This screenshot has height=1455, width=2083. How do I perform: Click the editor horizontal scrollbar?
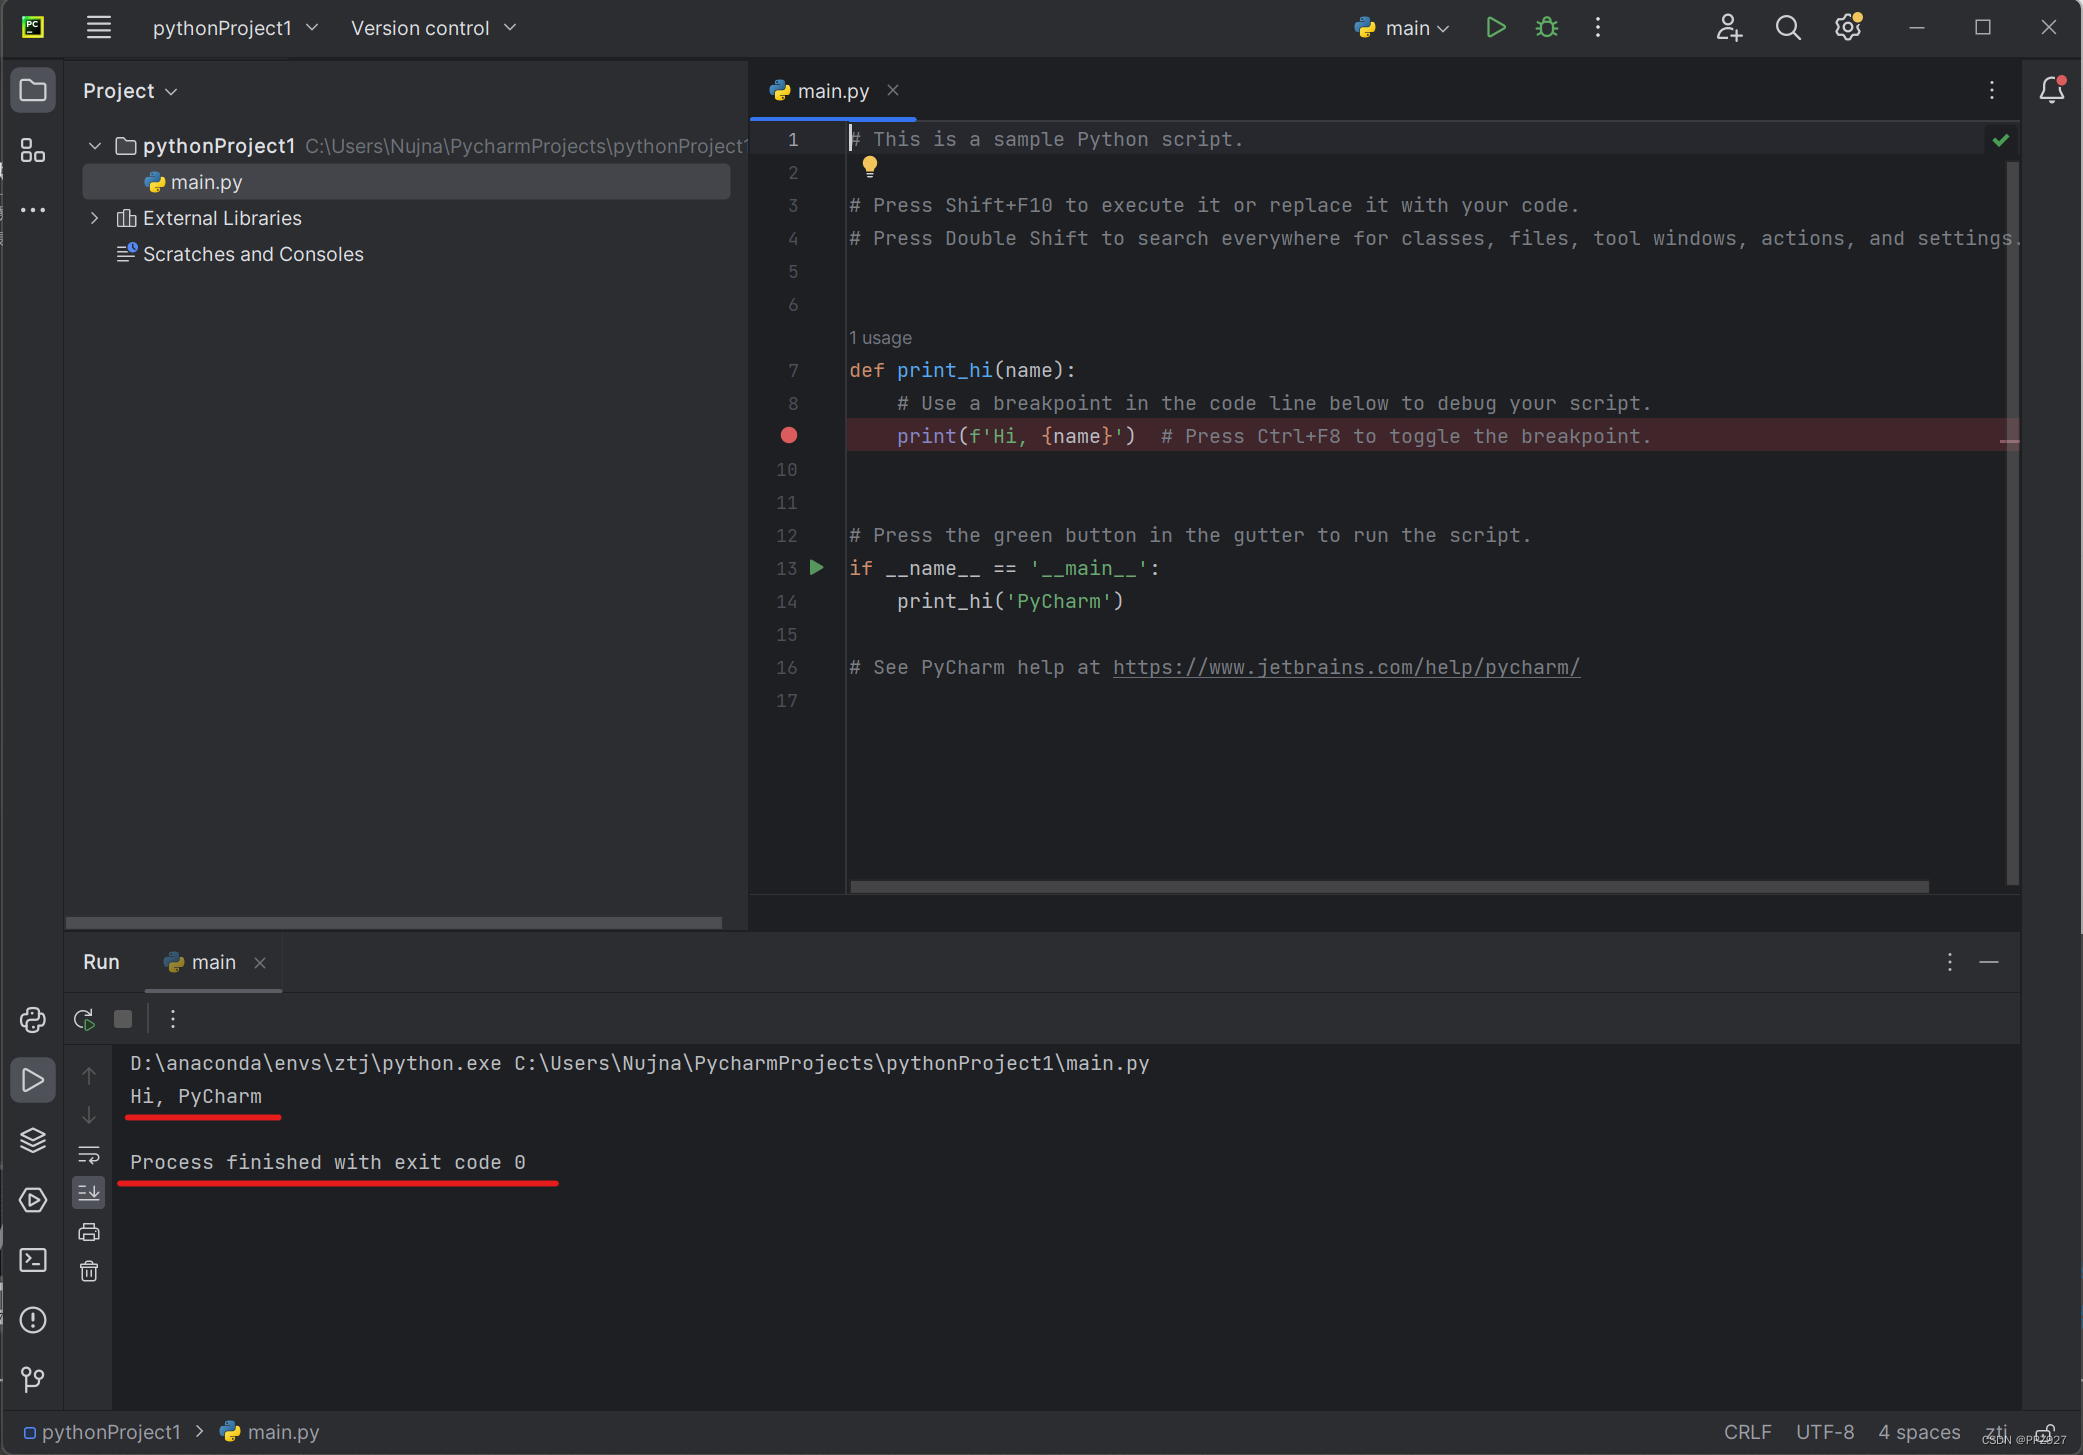point(1388,887)
